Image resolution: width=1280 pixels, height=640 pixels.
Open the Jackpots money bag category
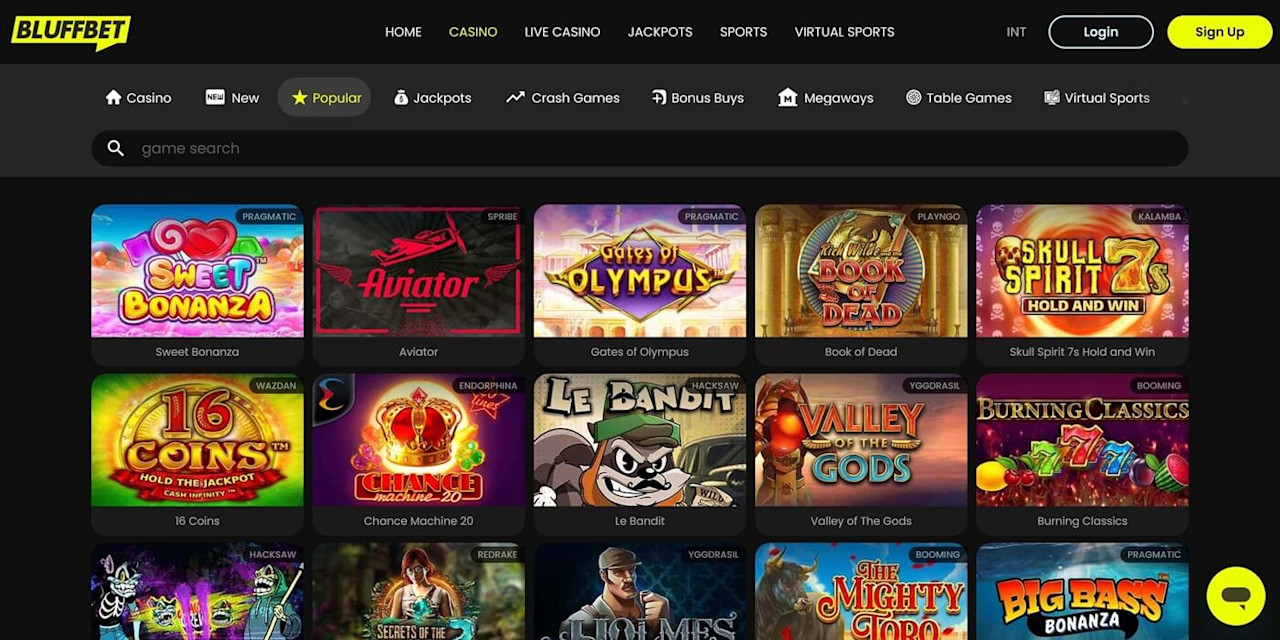coord(401,97)
